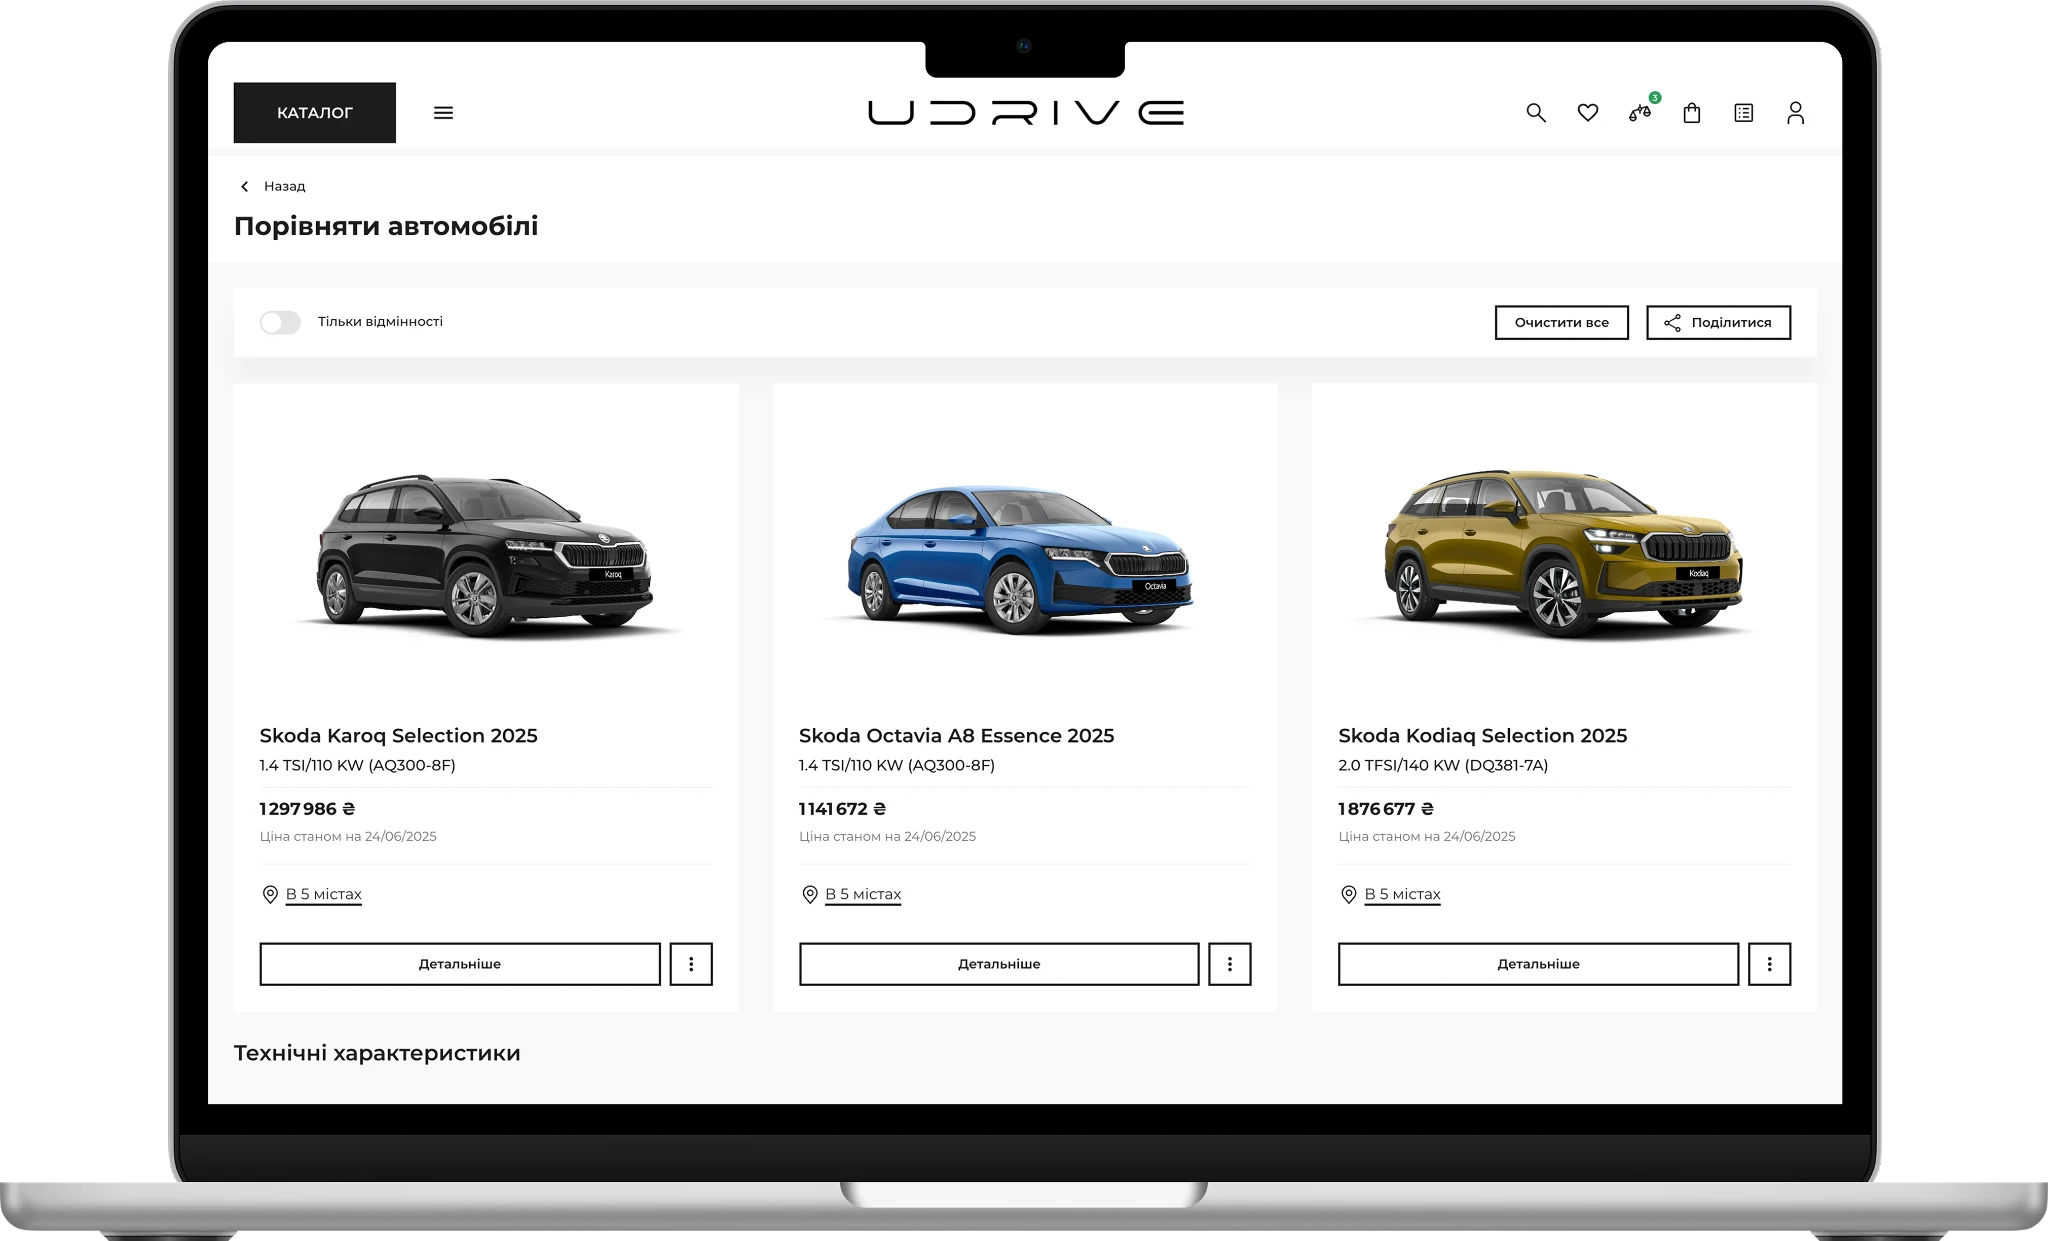Image resolution: width=2048 pixels, height=1241 pixels.
Task: Click Очистити все button
Action: (1561, 323)
